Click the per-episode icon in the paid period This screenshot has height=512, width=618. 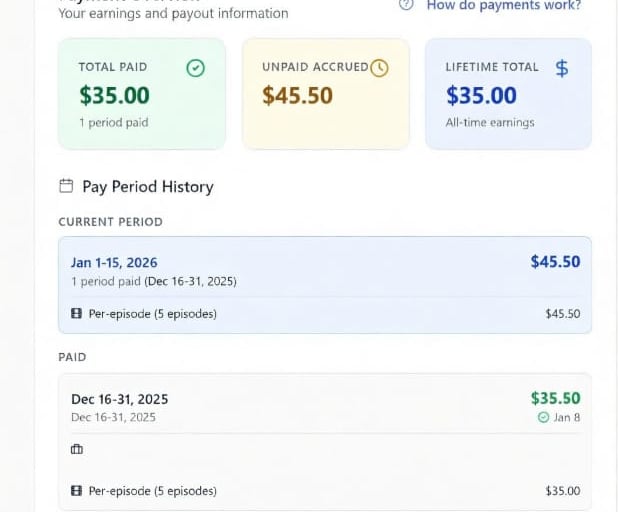(x=76, y=491)
